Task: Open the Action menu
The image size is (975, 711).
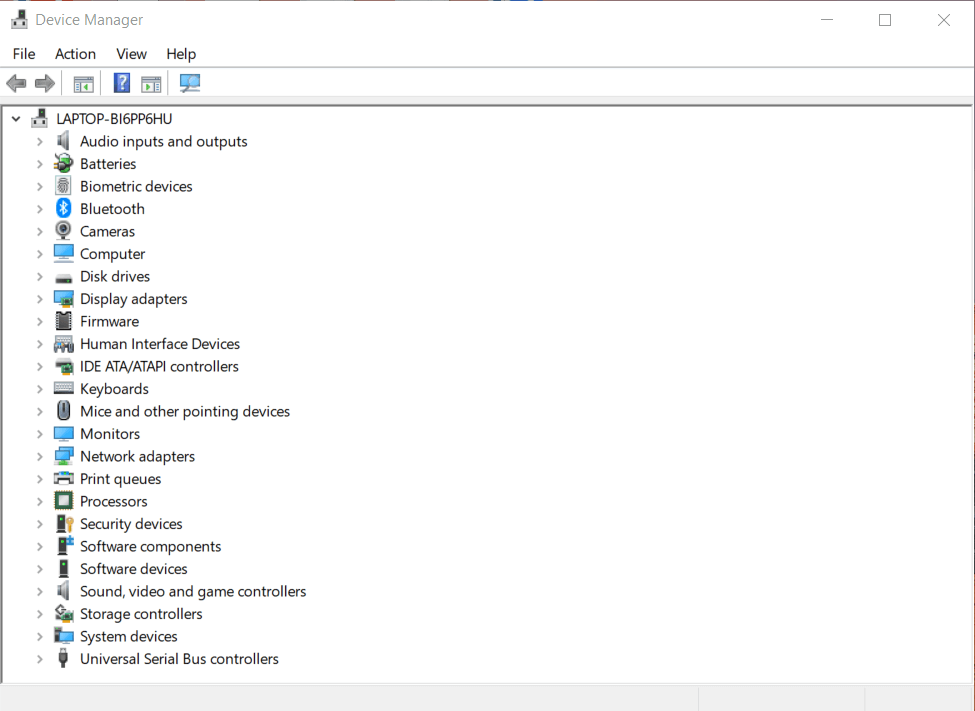Action: 75,54
